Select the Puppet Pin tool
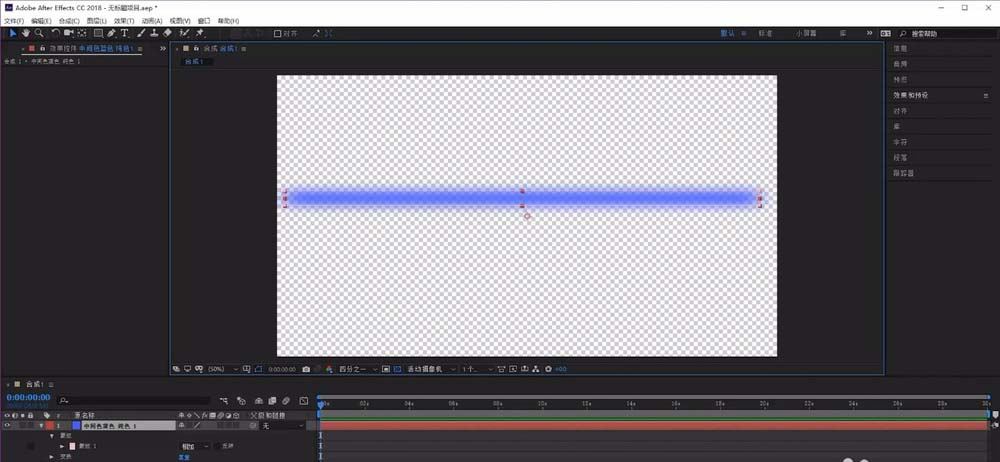1000x462 pixels. [200, 33]
